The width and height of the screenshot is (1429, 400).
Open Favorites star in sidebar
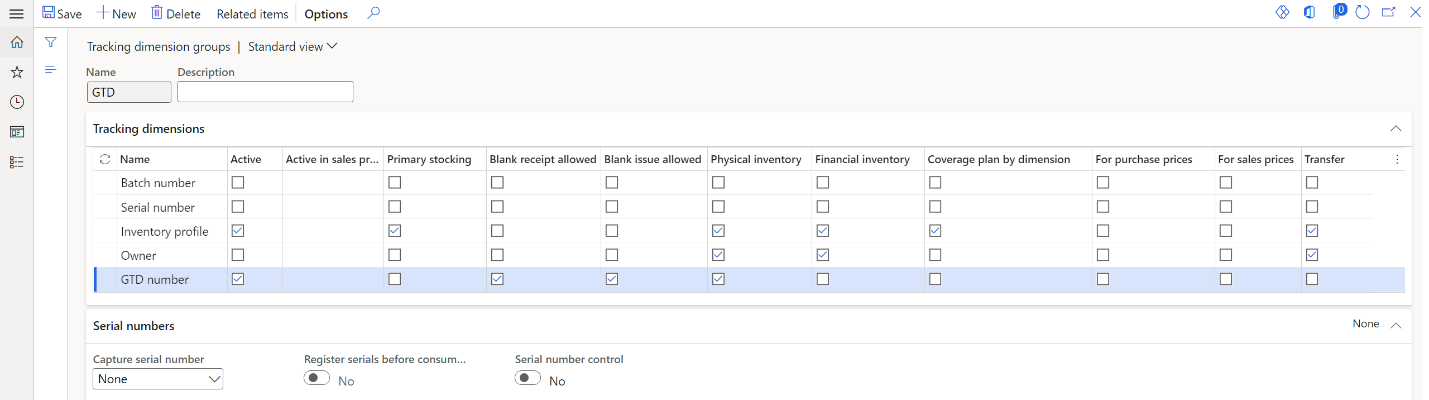coord(16,72)
